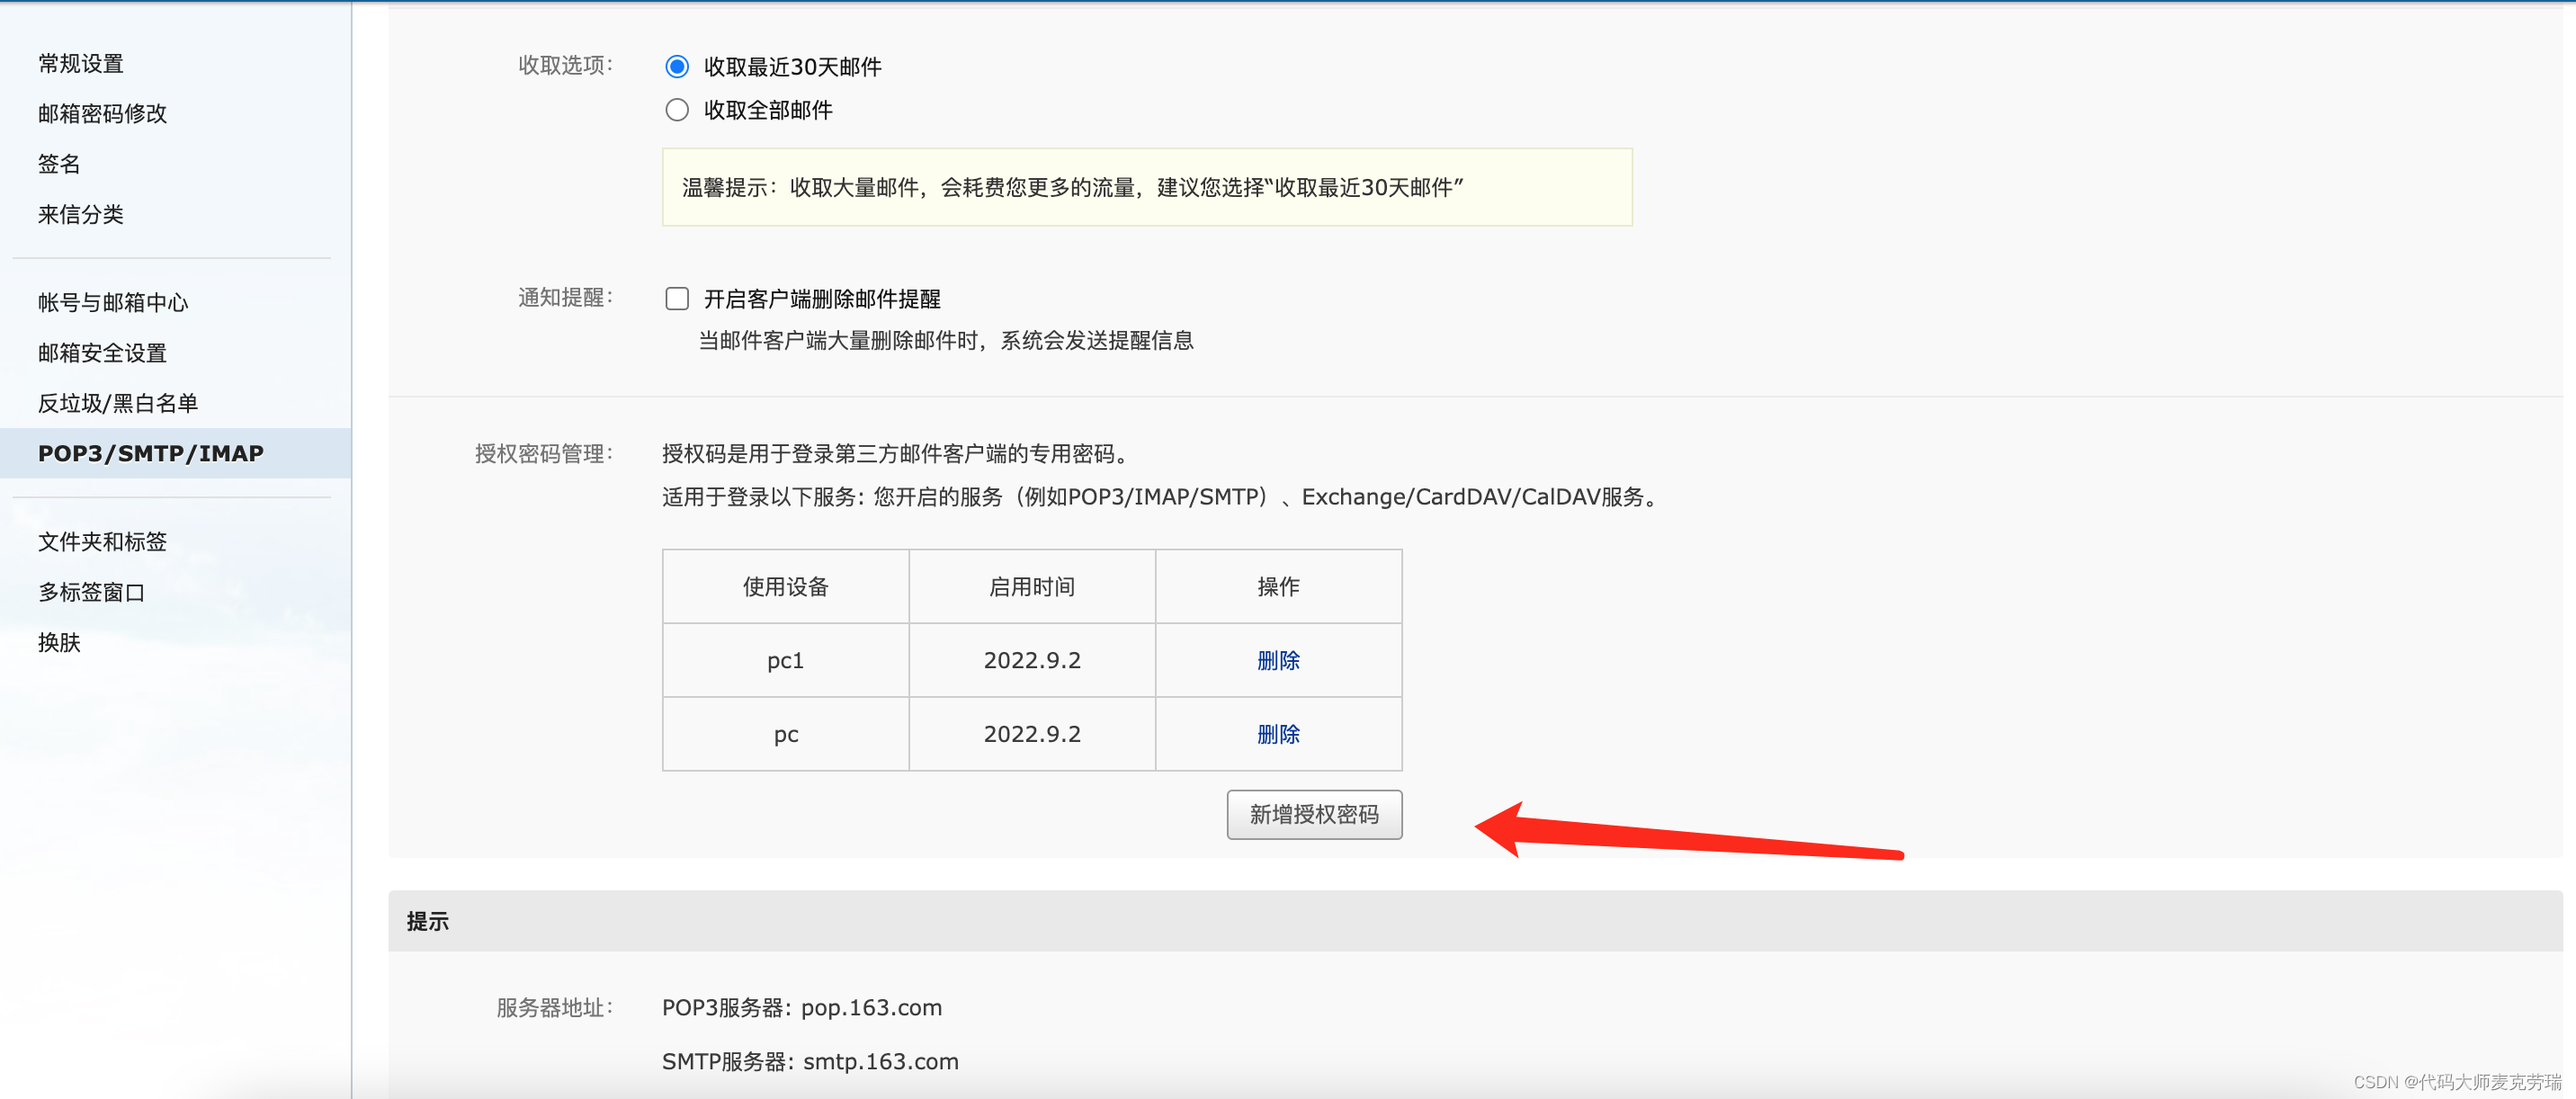Open 常规设置 in the sidebar
This screenshot has height=1099, width=2576.
[81, 63]
